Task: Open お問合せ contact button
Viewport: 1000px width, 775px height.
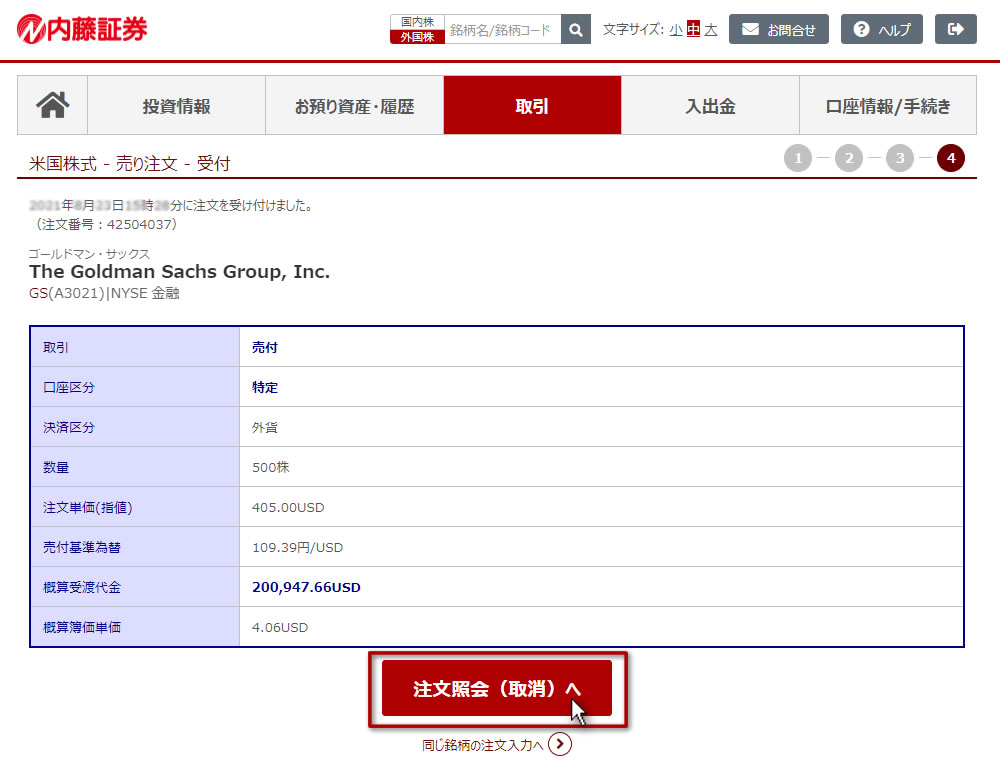Action: pos(779,29)
